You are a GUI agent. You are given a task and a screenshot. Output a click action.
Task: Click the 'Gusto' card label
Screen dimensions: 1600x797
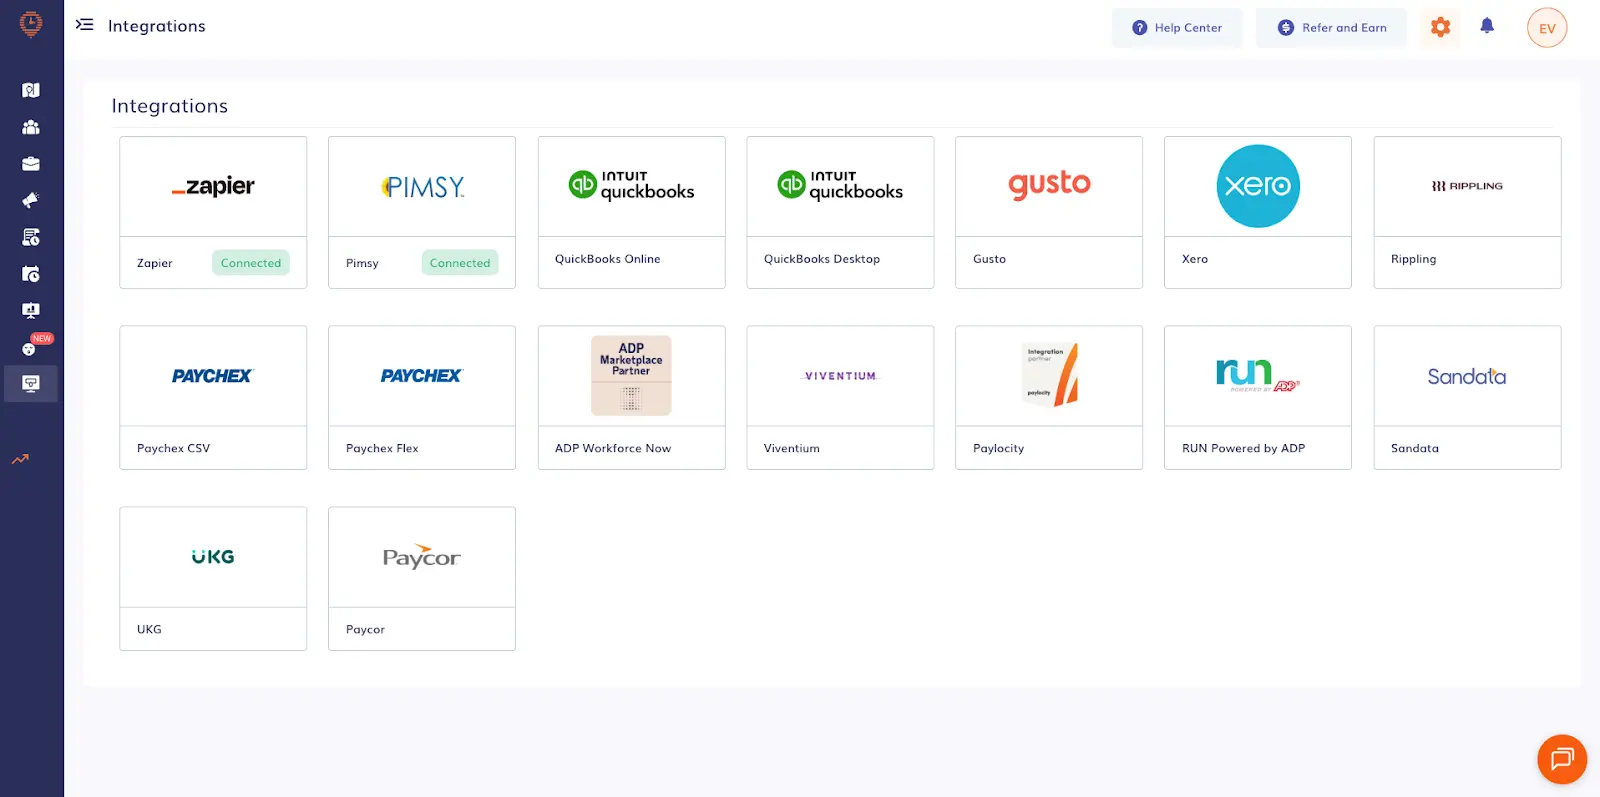(989, 259)
